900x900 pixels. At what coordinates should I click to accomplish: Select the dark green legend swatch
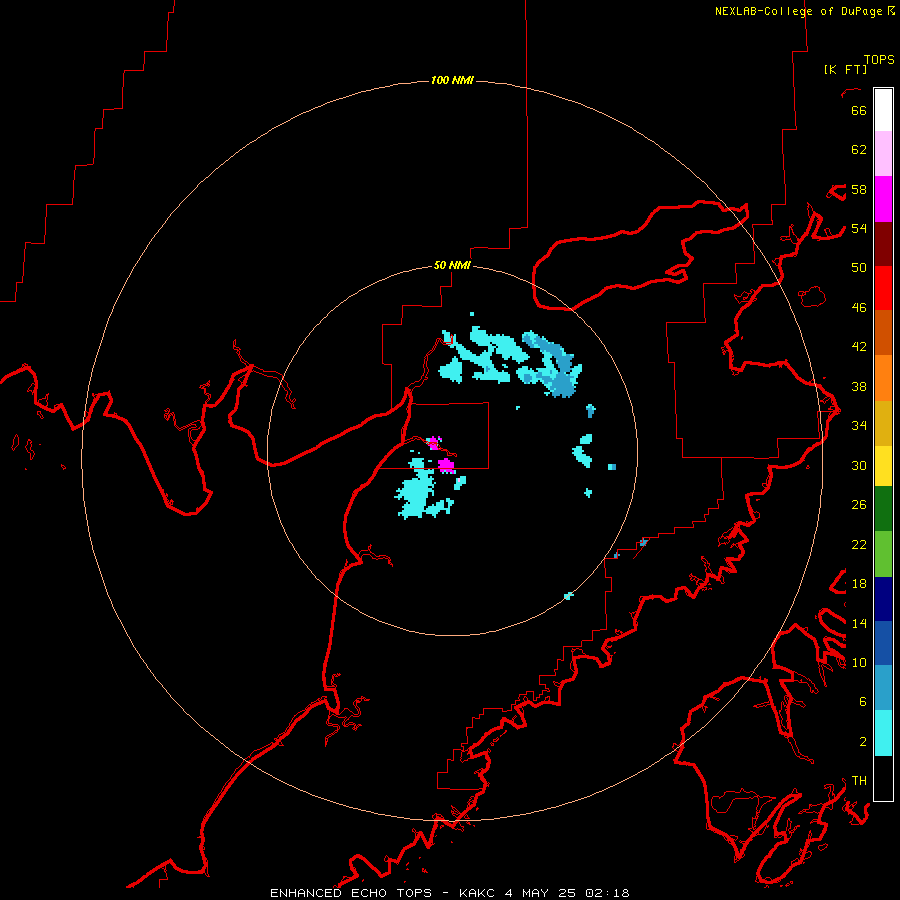point(883,509)
